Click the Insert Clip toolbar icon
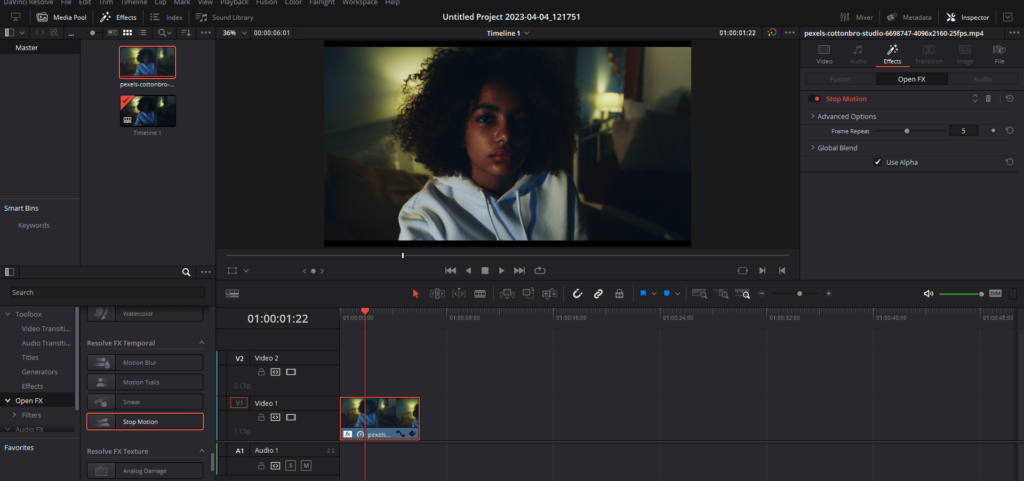Image resolution: width=1024 pixels, height=481 pixels. 507,294
